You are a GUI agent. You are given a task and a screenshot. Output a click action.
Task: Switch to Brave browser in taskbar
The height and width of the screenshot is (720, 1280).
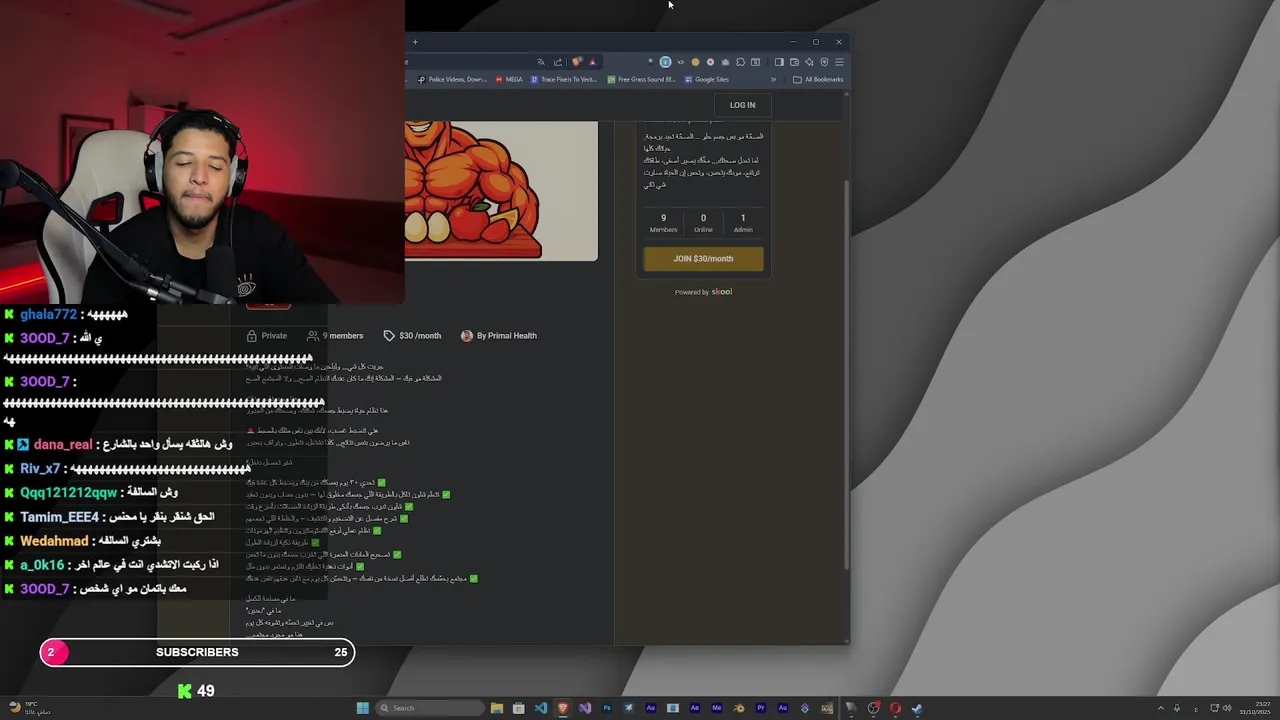point(562,708)
